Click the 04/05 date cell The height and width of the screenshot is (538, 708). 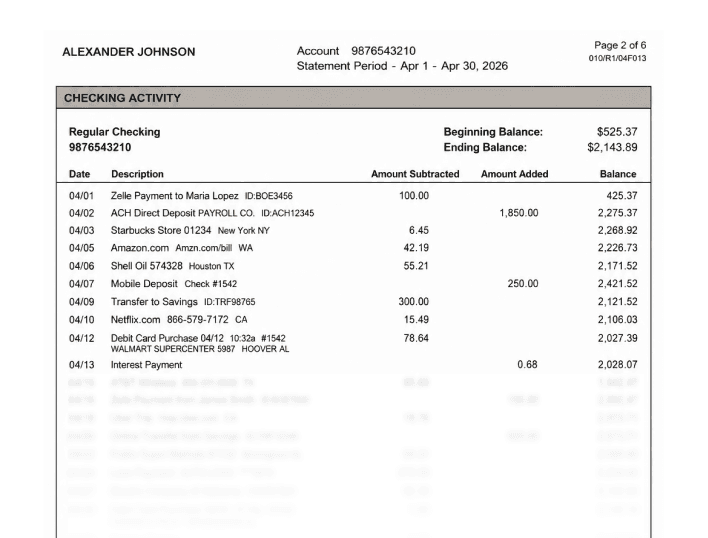[x=82, y=248]
